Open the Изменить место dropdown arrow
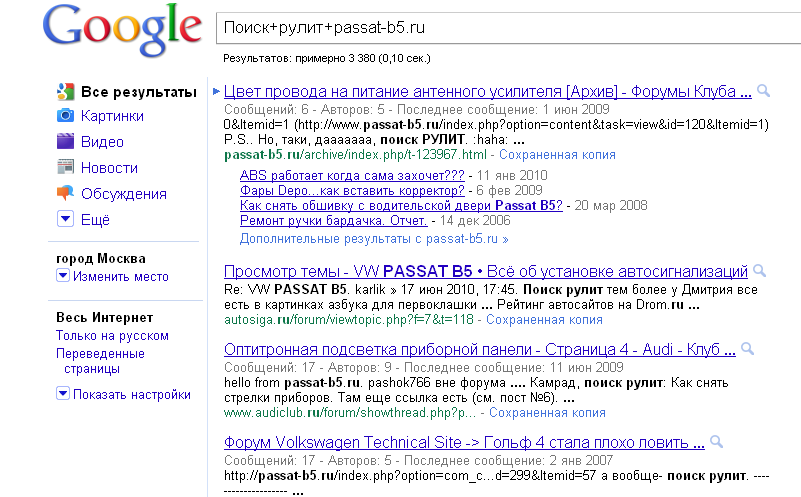 [x=63, y=276]
